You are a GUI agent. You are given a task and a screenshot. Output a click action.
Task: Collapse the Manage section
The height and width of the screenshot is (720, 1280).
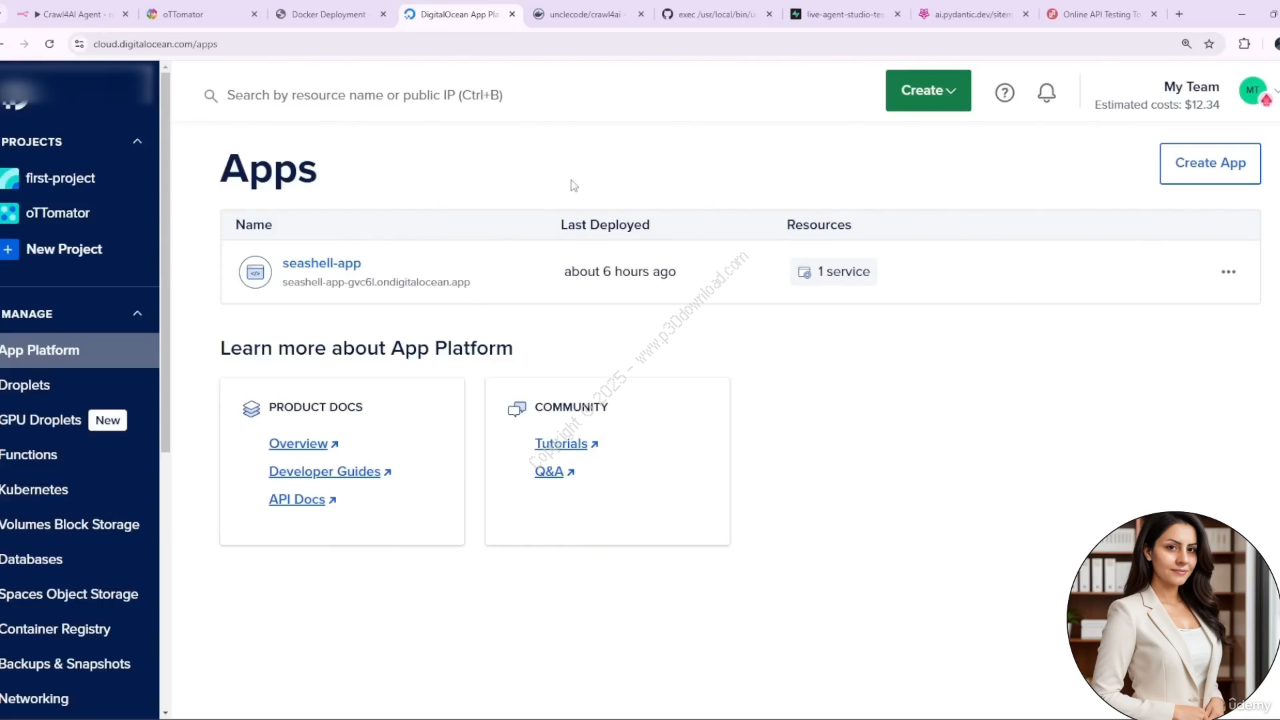pos(137,313)
